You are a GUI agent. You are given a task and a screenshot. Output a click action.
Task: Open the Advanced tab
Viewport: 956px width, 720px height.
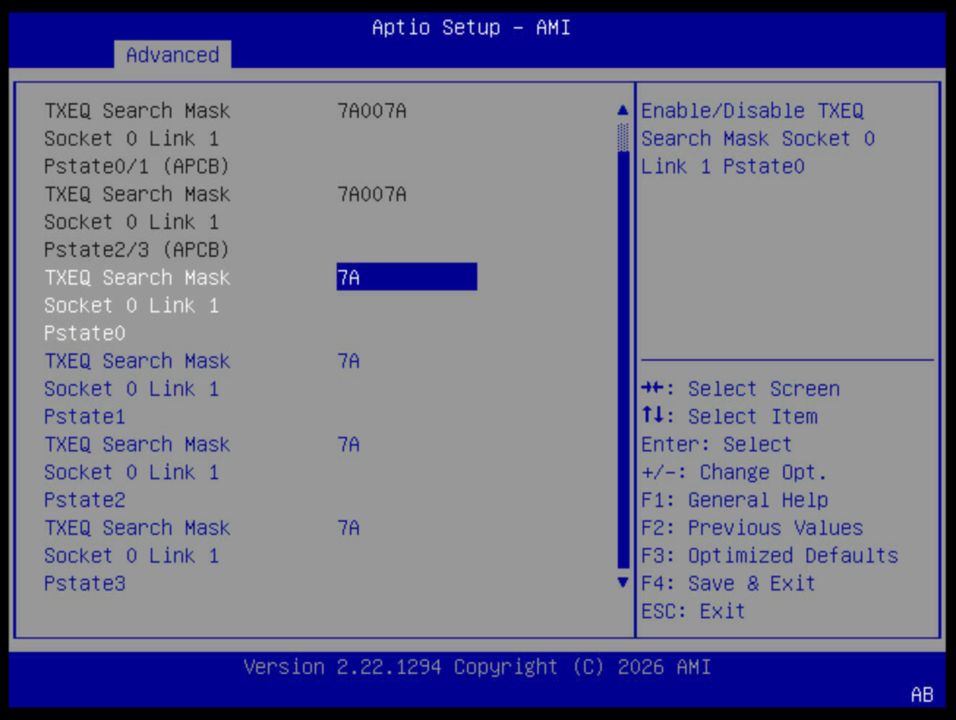pos(173,55)
